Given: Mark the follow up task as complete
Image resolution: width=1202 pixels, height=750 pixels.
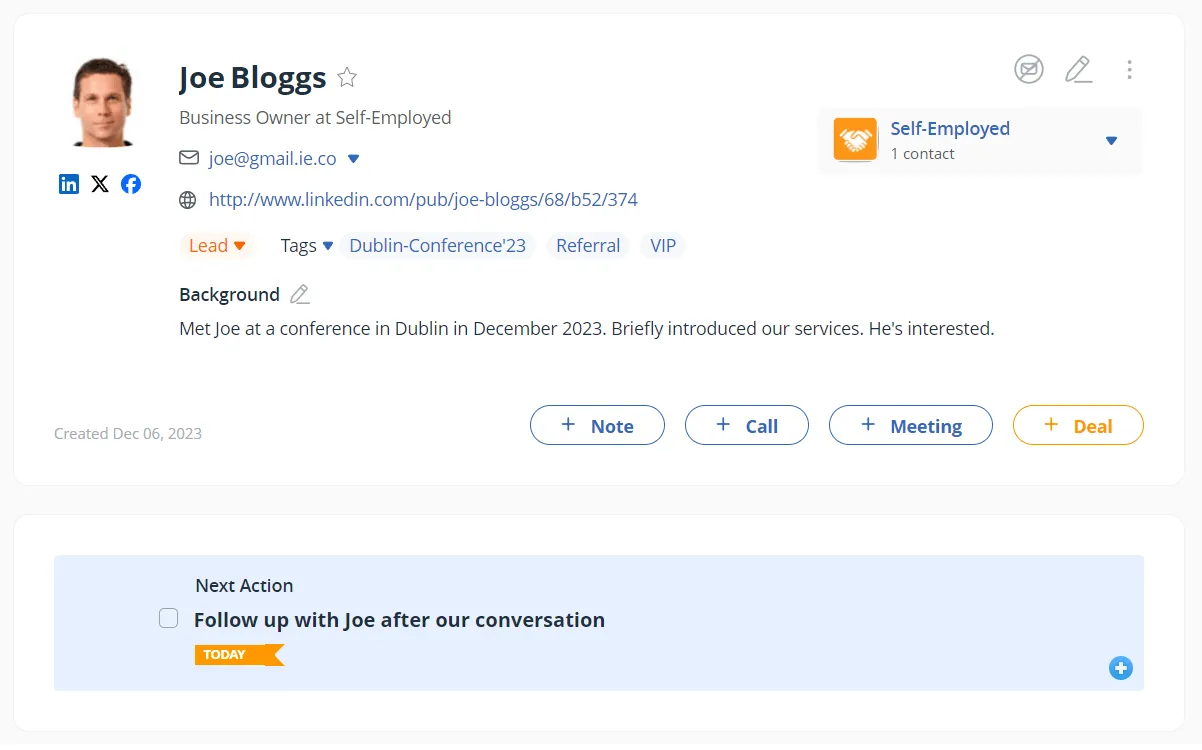Looking at the screenshot, I should pyautogui.click(x=169, y=618).
